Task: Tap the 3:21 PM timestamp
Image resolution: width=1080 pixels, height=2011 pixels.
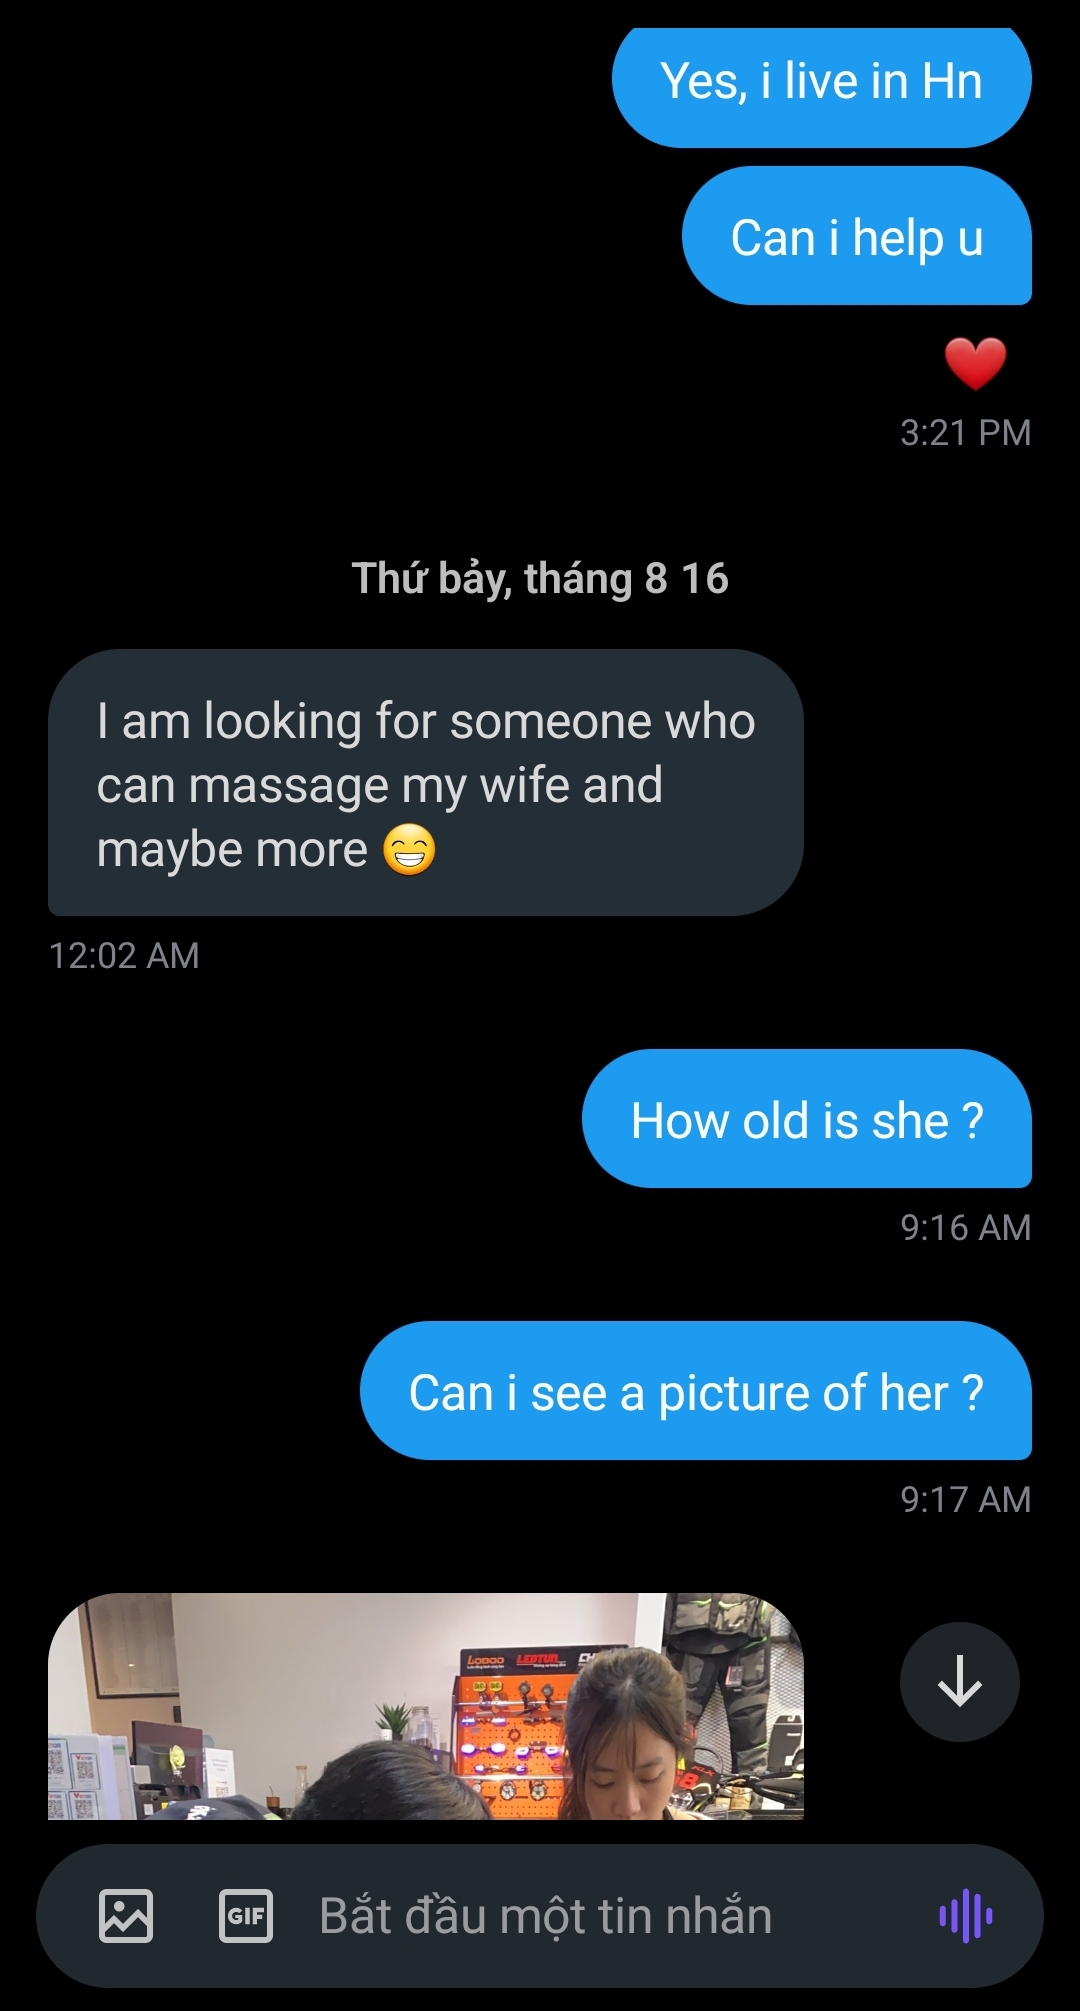Action: 965,433
